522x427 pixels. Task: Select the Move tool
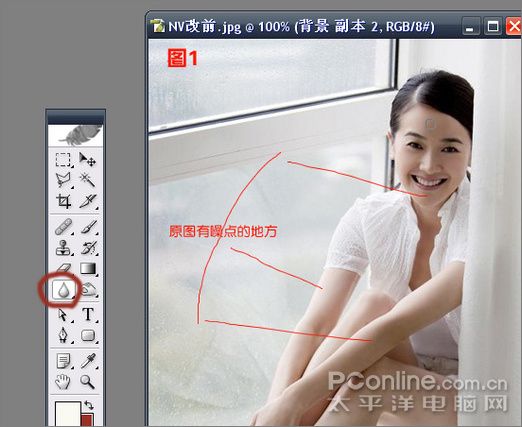(88, 160)
